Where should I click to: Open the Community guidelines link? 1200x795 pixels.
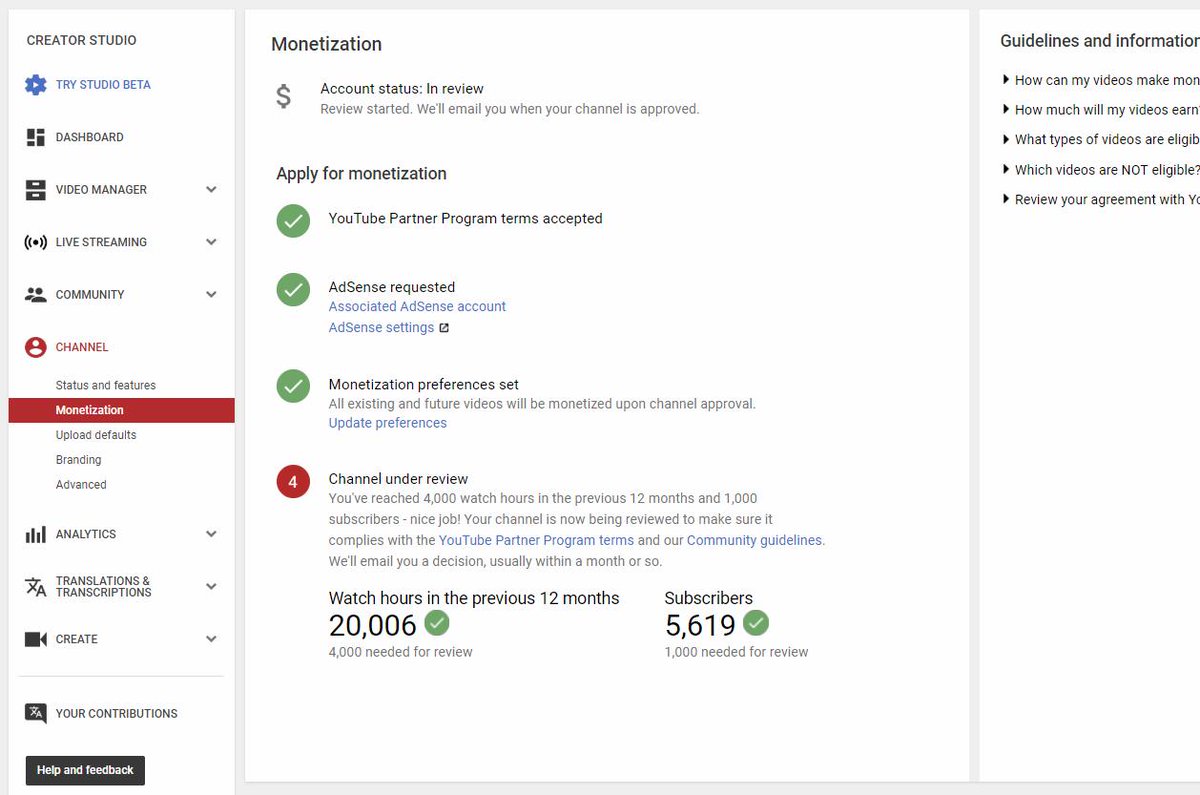tap(754, 541)
